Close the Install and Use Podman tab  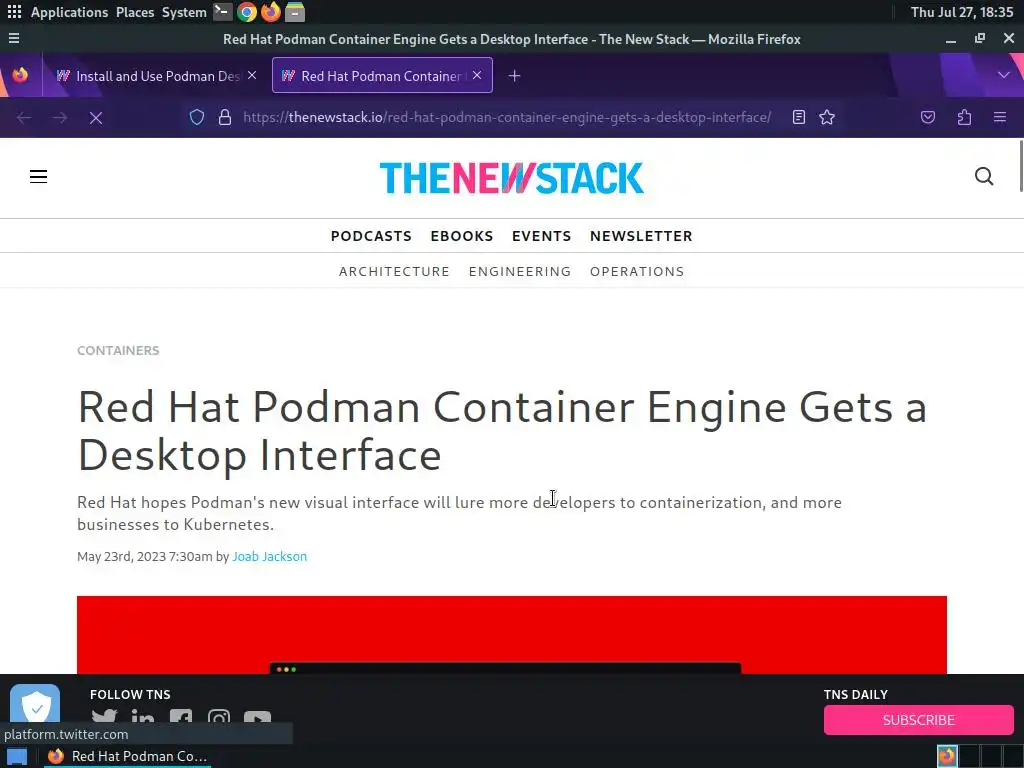(x=252, y=75)
